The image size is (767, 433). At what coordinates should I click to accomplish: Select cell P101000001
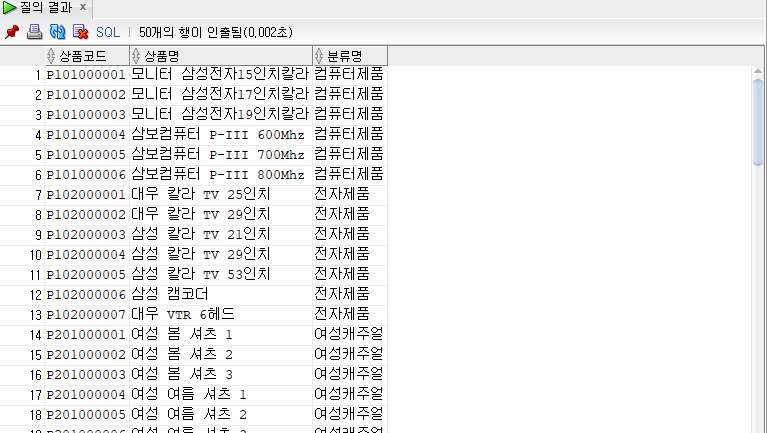coord(87,75)
